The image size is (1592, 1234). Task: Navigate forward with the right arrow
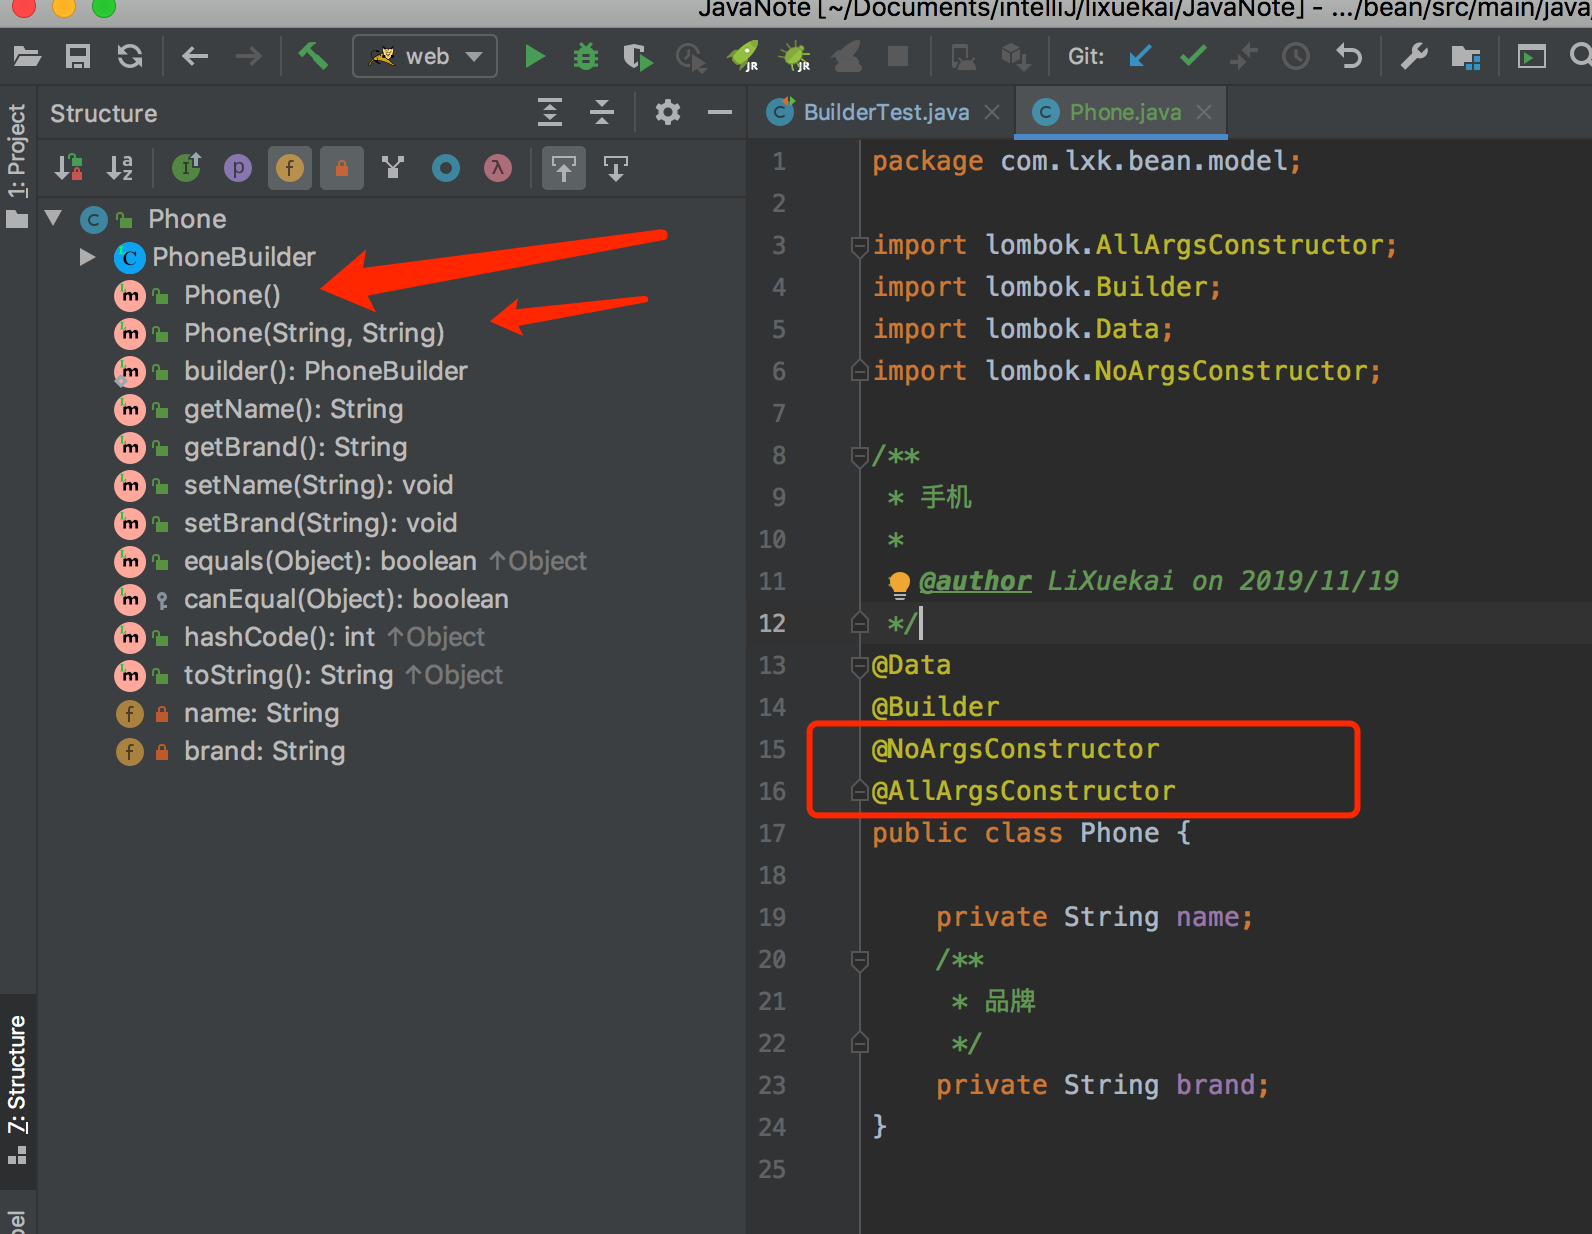click(x=248, y=56)
